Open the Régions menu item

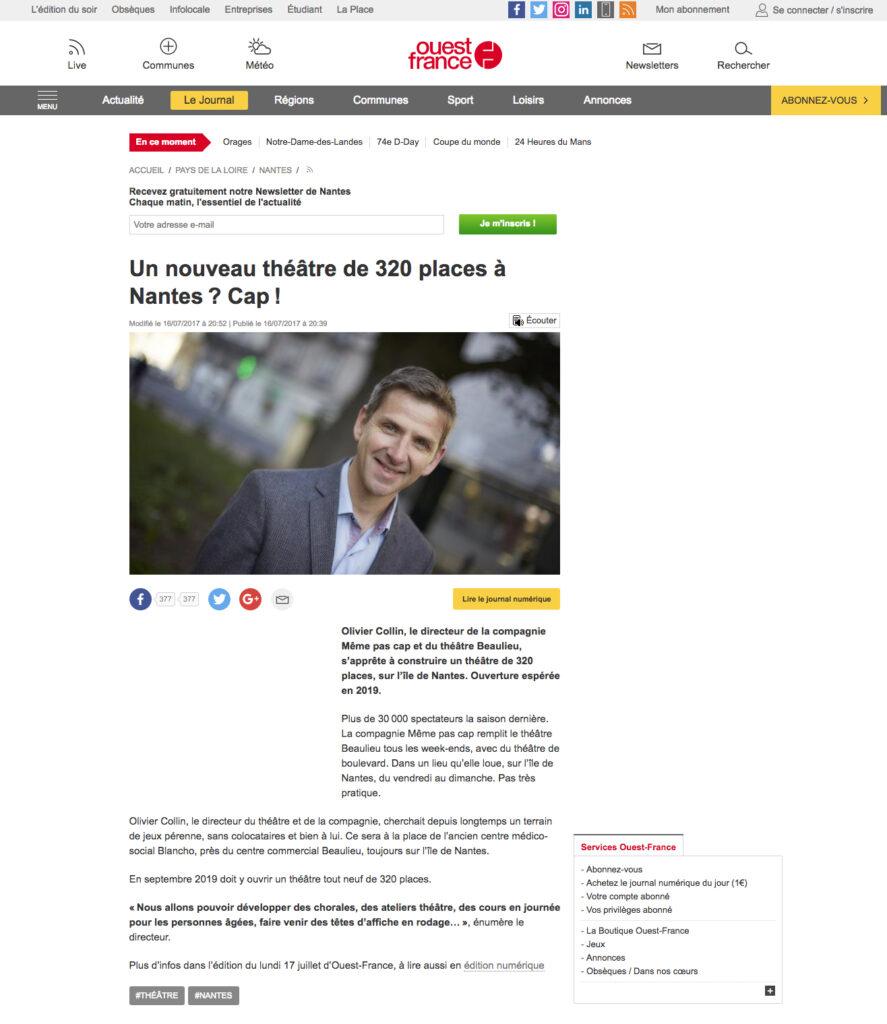tap(294, 100)
